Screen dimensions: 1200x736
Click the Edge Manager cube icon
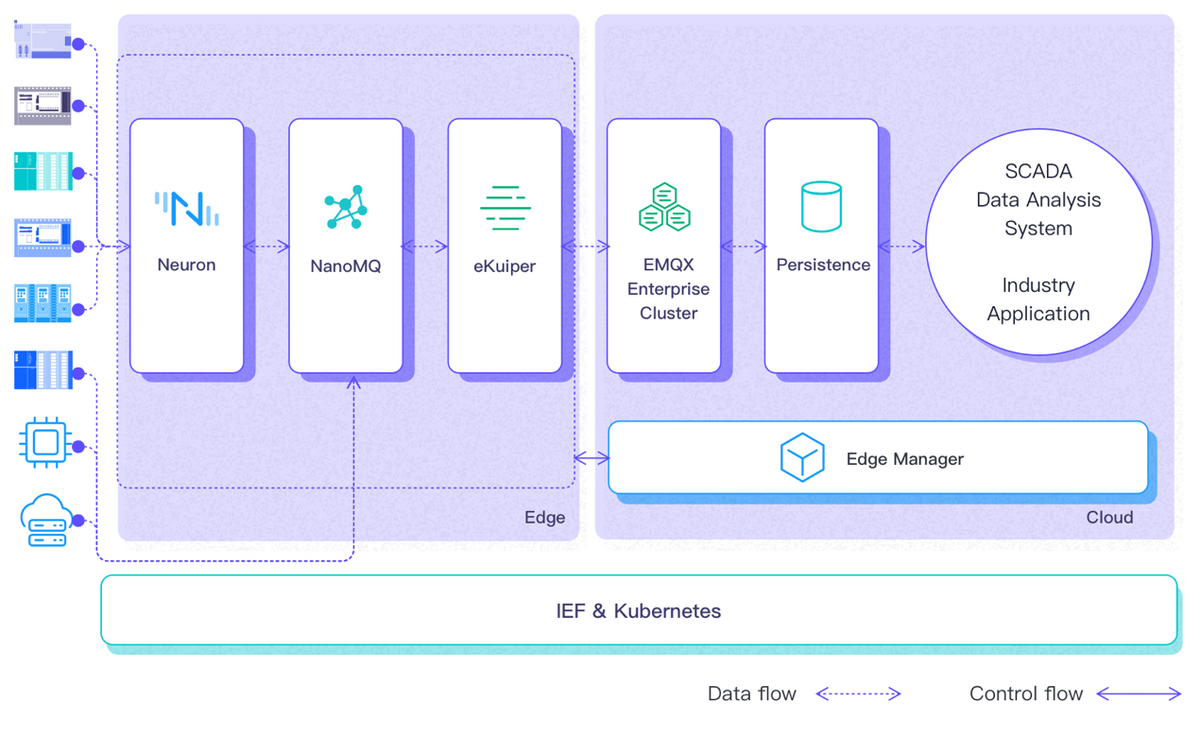point(802,459)
